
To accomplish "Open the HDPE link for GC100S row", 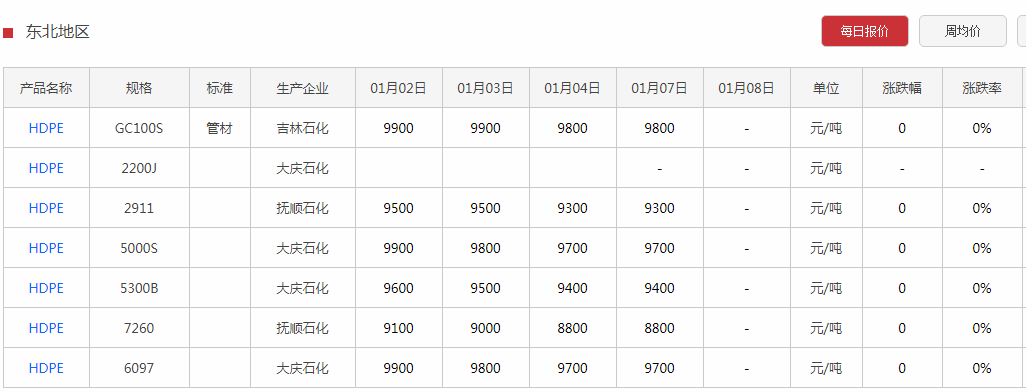I will click(46, 128).
